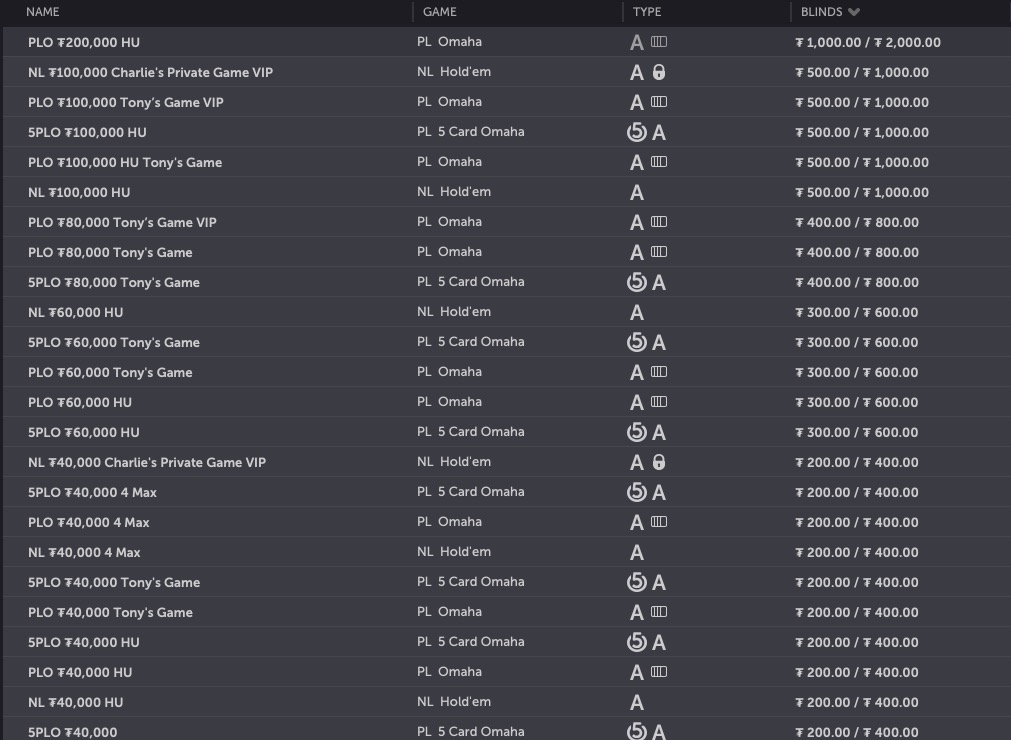Open PLO ₮100,000 Tony's Game VIP table
The image size is (1011, 740).
tap(126, 102)
